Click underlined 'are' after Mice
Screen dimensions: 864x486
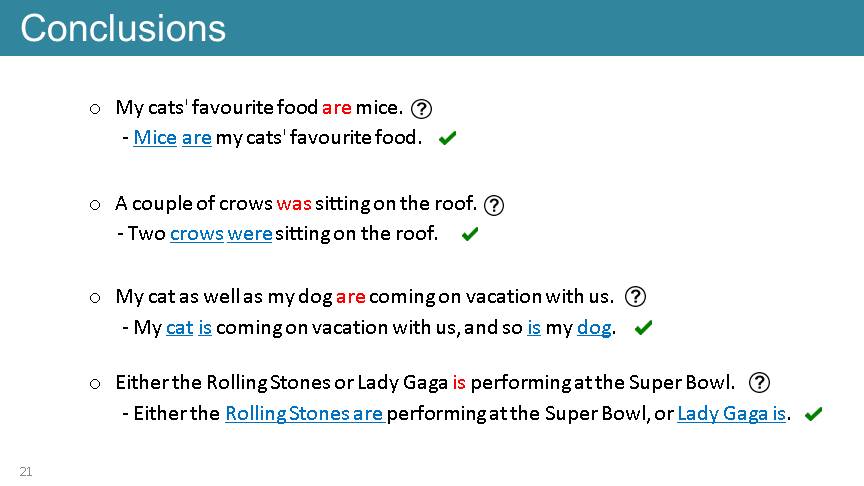point(197,138)
